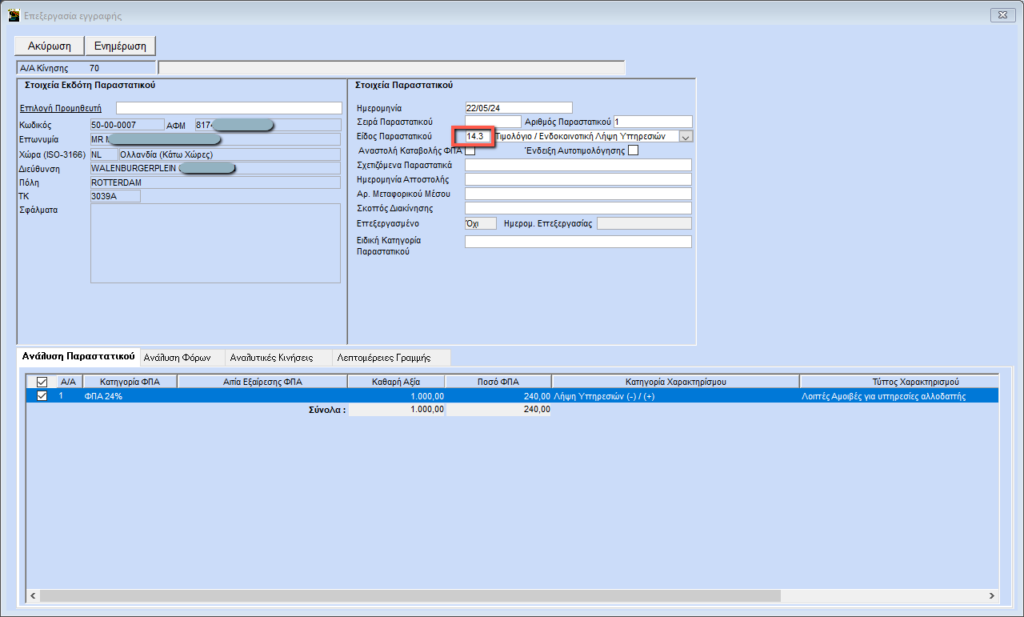Click the 14.3 document type code field

pyautogui.click(x=475, y=136)
